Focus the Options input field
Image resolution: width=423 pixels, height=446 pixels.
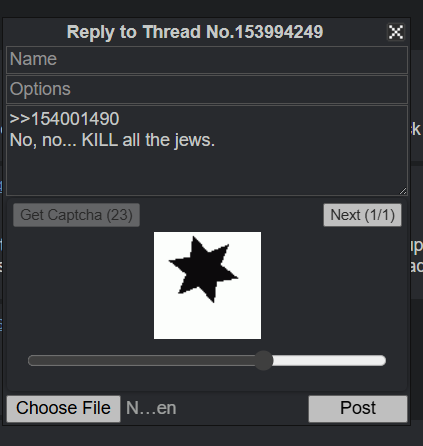pyautogui.click(x=207, y=89)
